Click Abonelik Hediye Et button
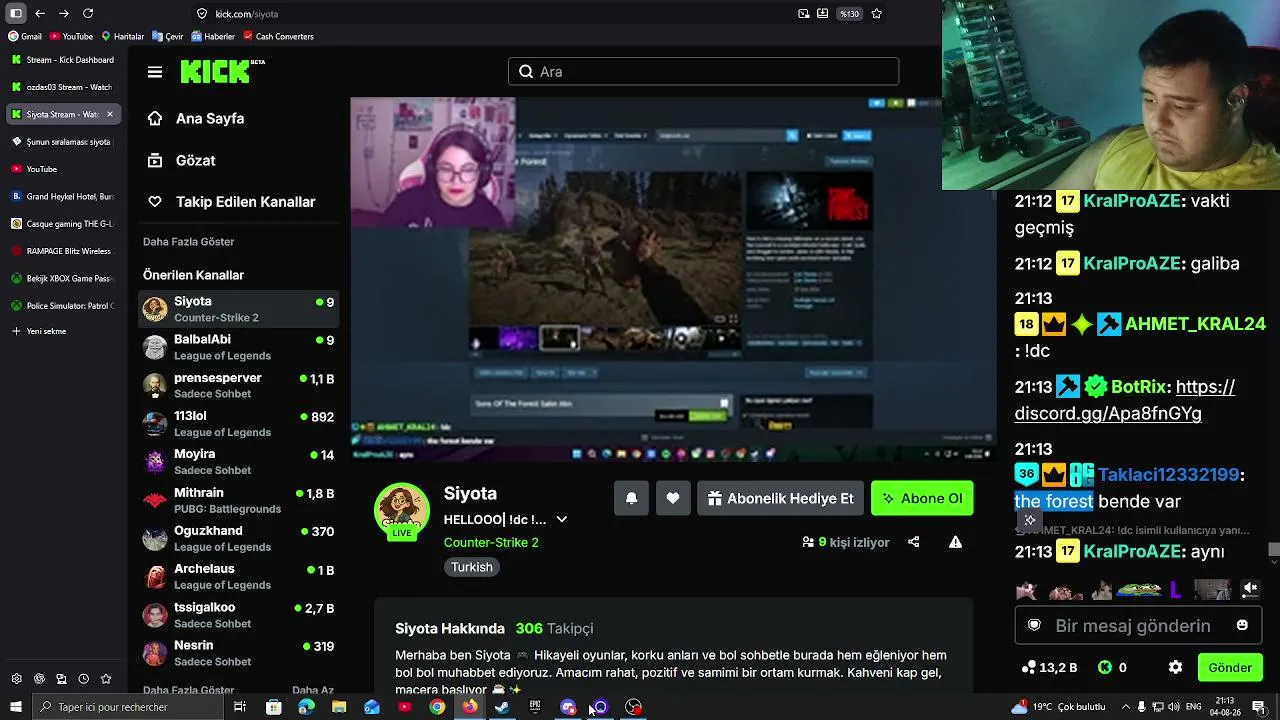 (x=780, y=498)
